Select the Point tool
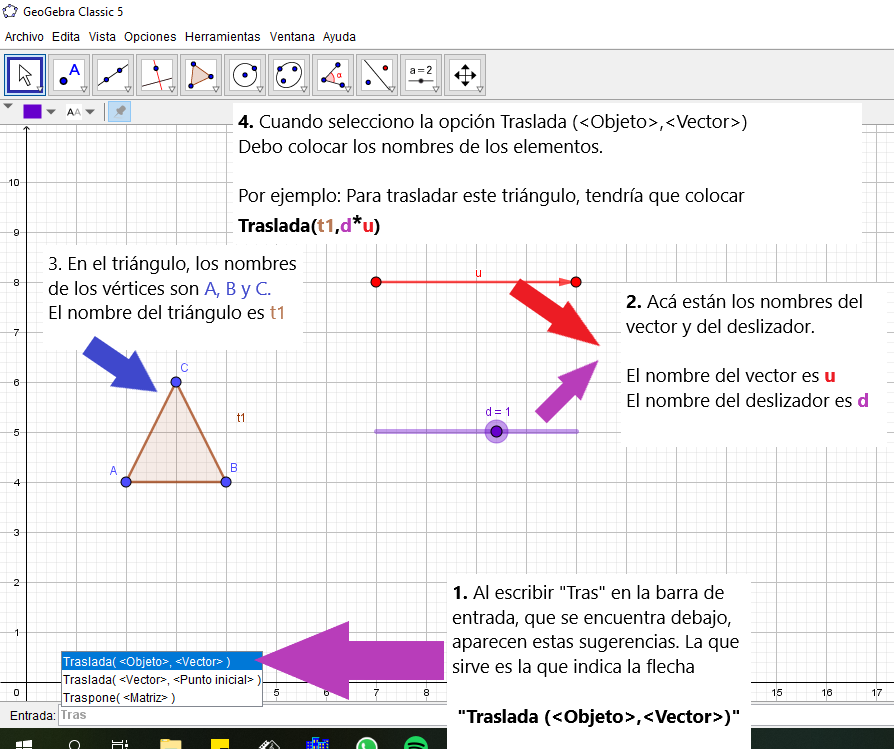The height and width of the screenshot is (749, 894). point(69,75)
